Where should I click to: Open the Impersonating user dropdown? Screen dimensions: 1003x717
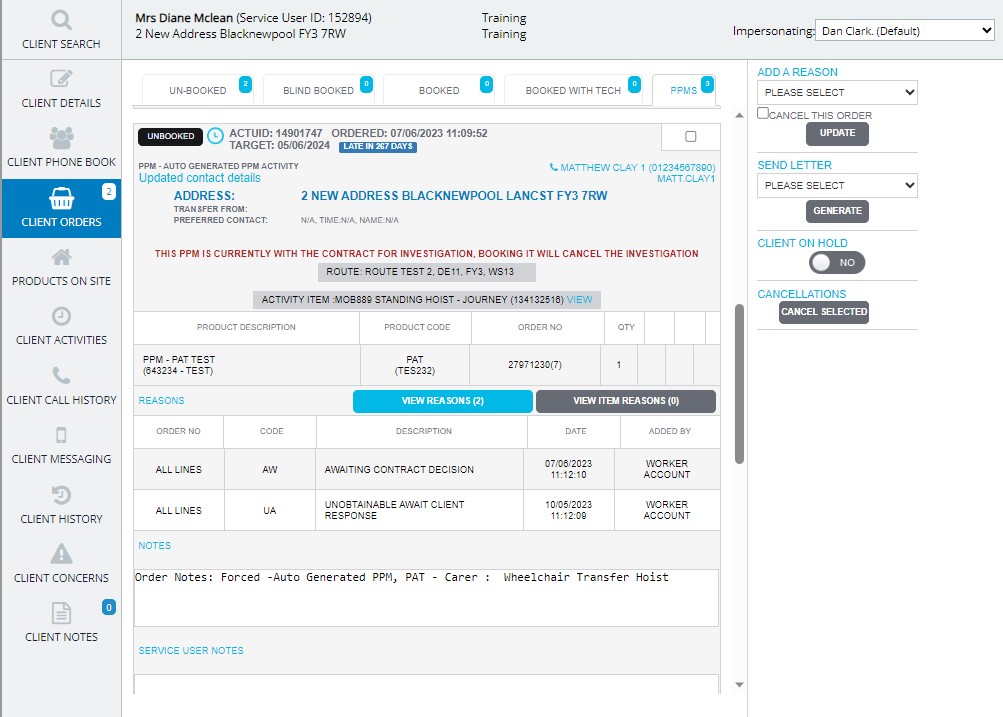pyautogui.click(x=904, y=30)
